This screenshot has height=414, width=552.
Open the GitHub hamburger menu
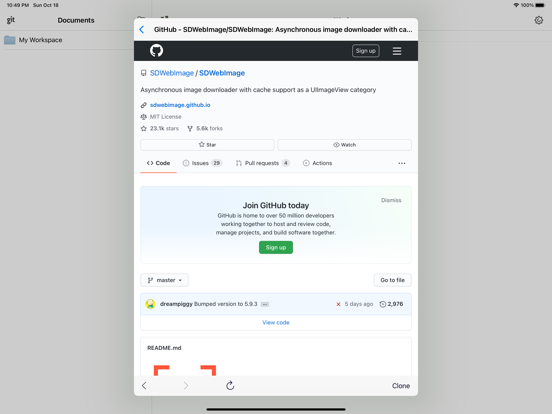click(x=397, y=51)
